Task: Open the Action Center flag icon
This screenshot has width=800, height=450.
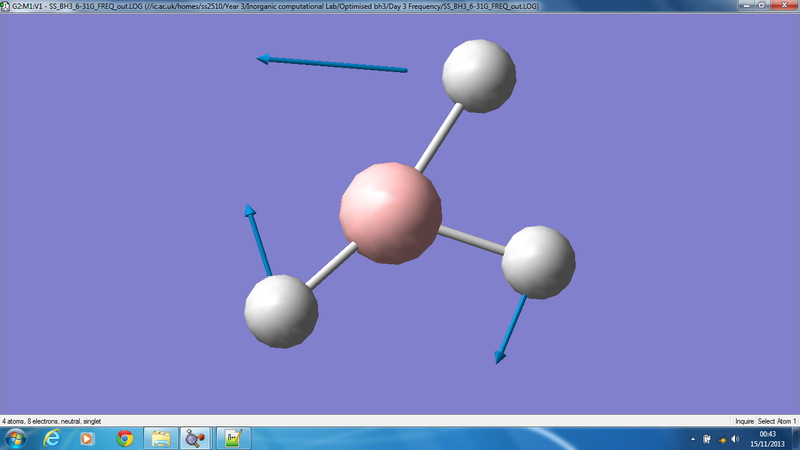Action: tap(707, 439)
